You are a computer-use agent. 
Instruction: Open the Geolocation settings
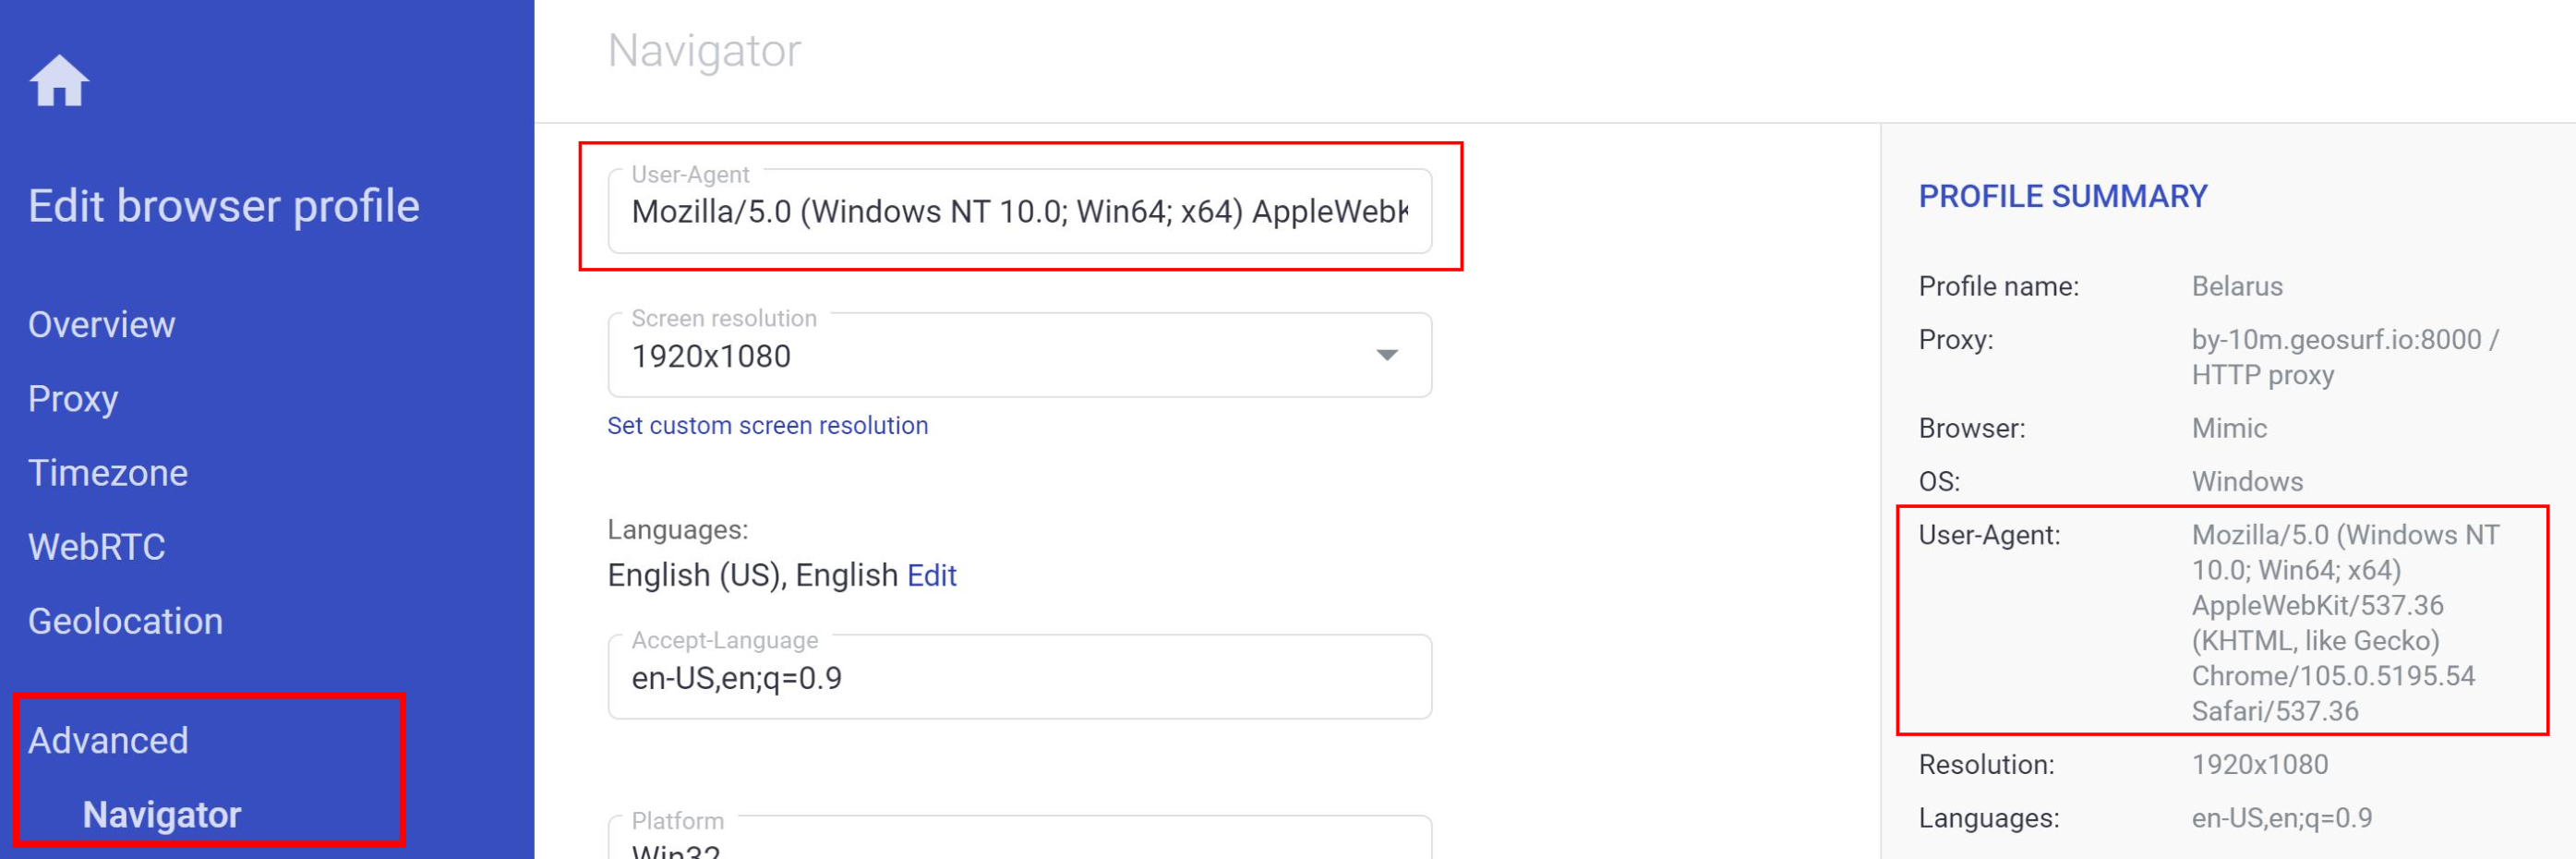(x=125, y=621)
